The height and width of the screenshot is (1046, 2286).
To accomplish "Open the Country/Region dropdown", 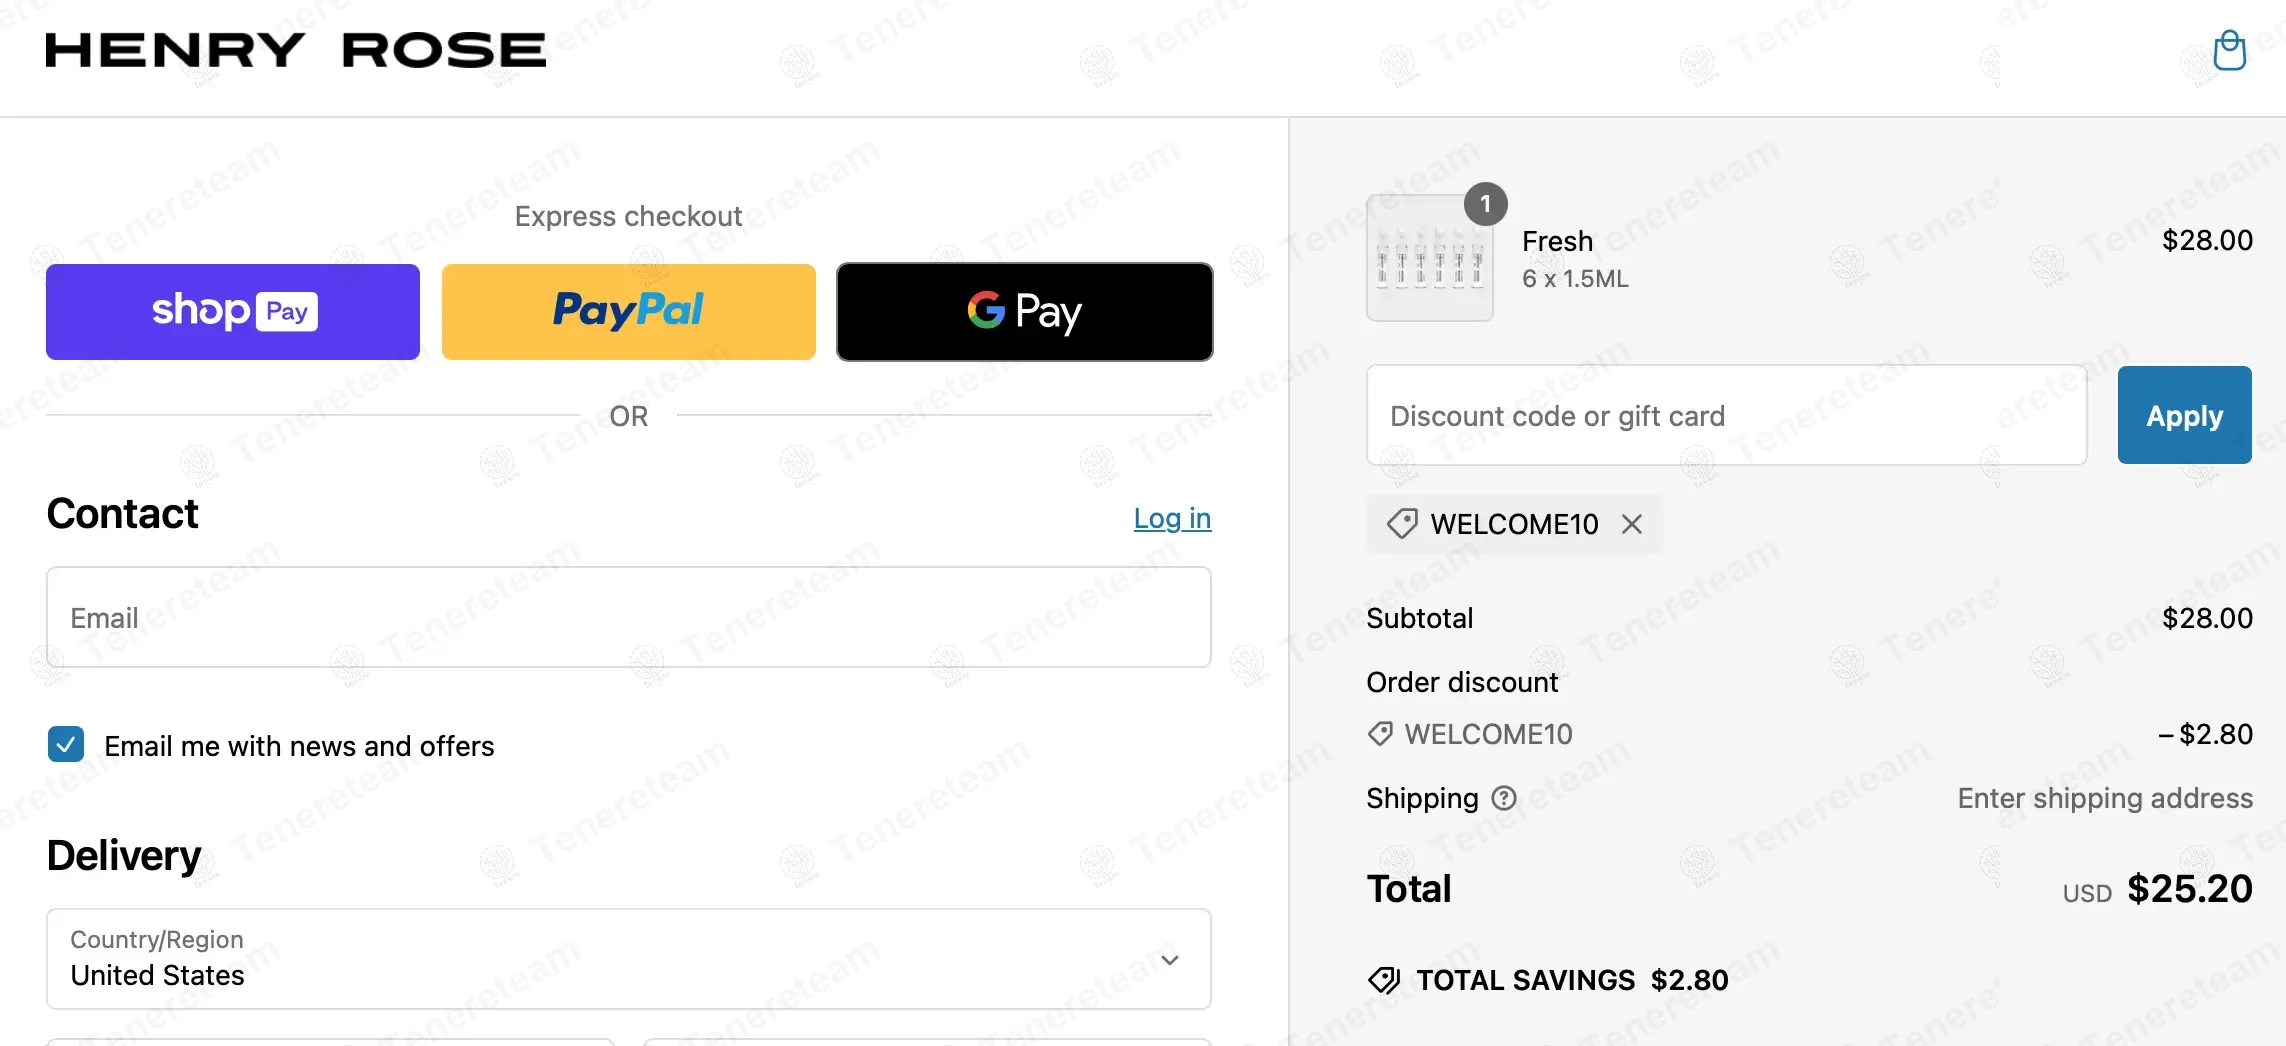I will point(628,959).
